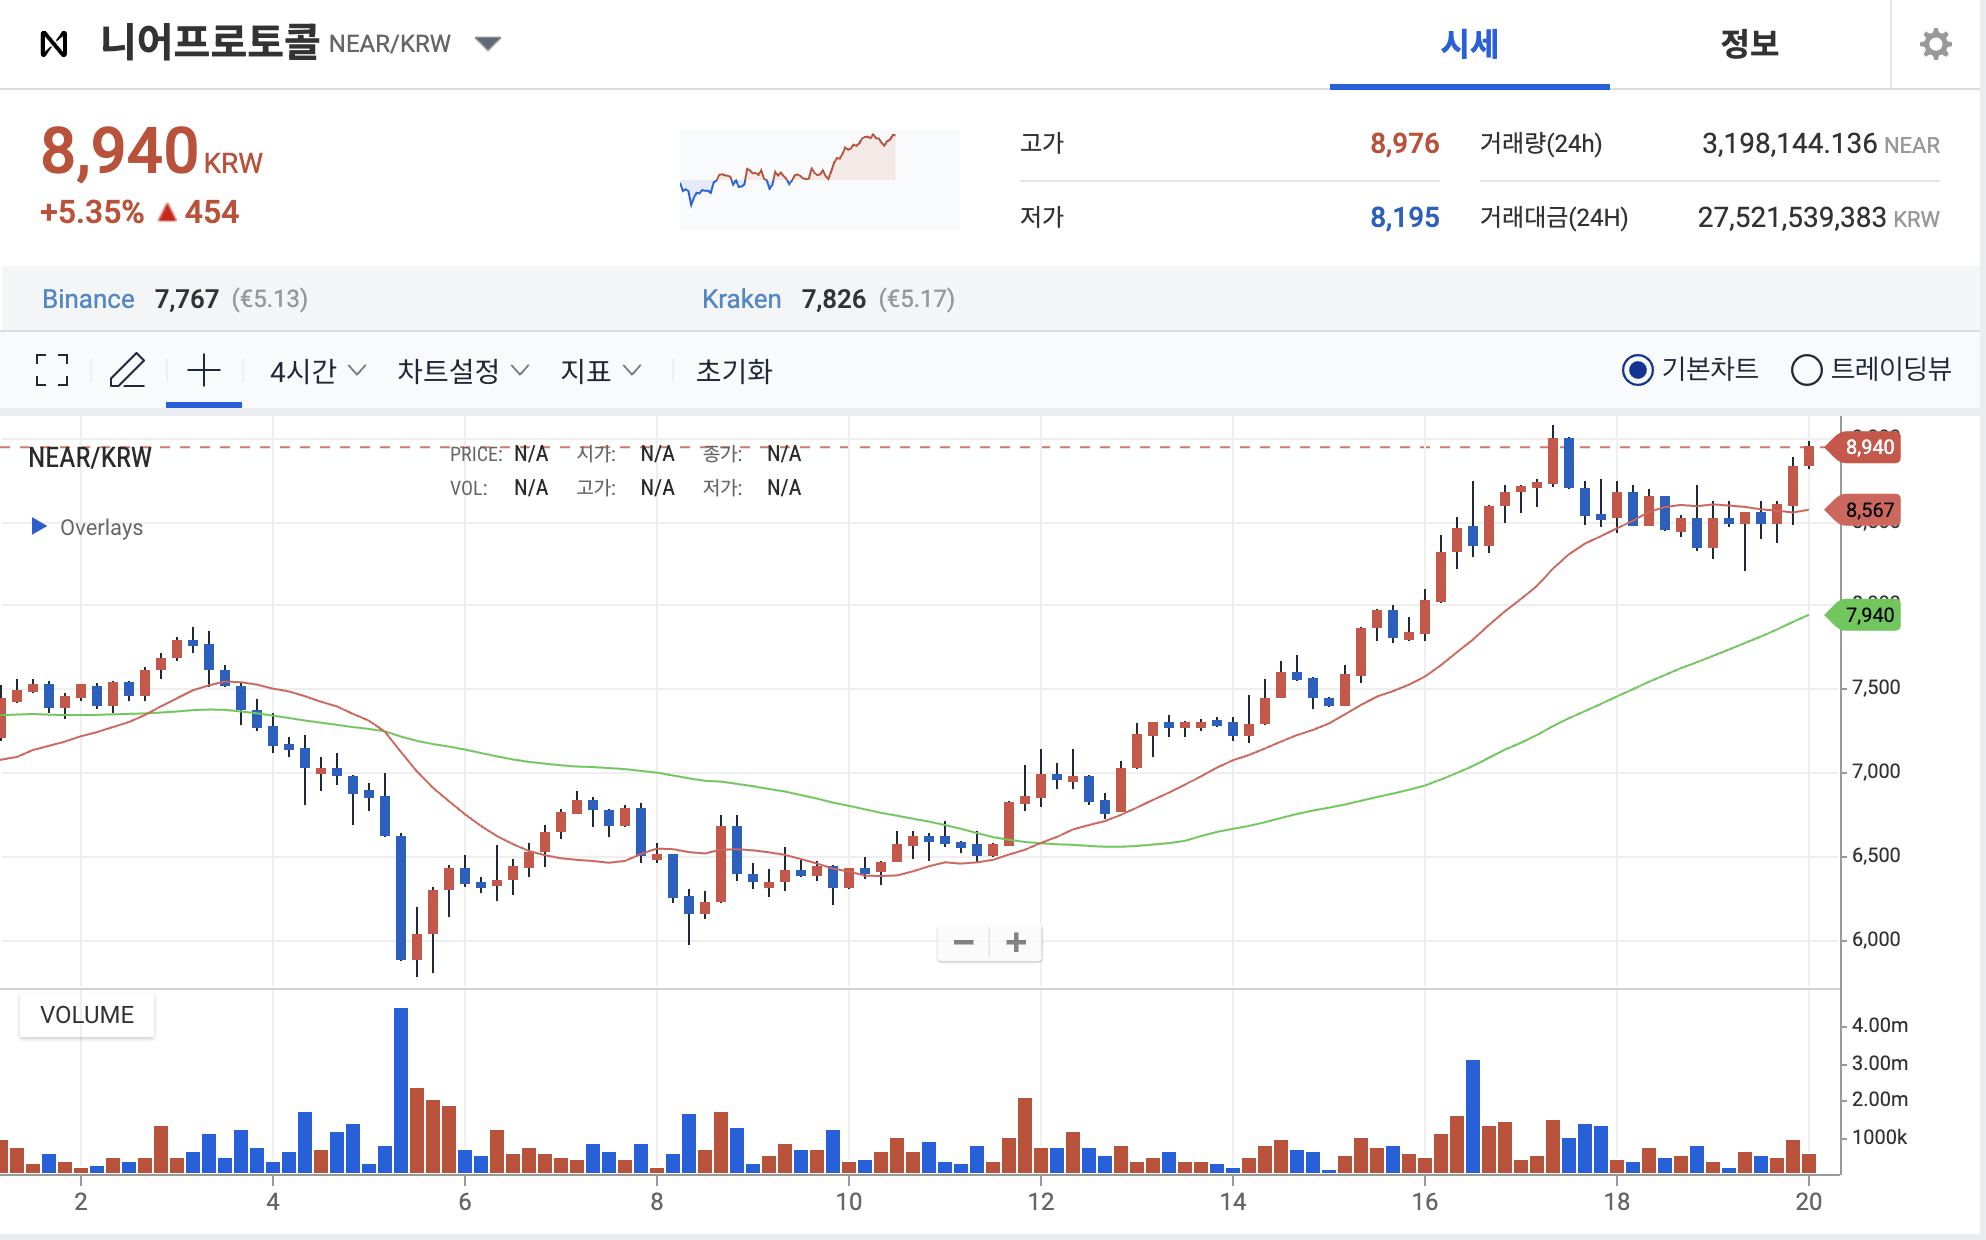The height and width of the screenshot is (1240, 1986).
Task: Select the pencil drawing tool
Action: [127, 370]
